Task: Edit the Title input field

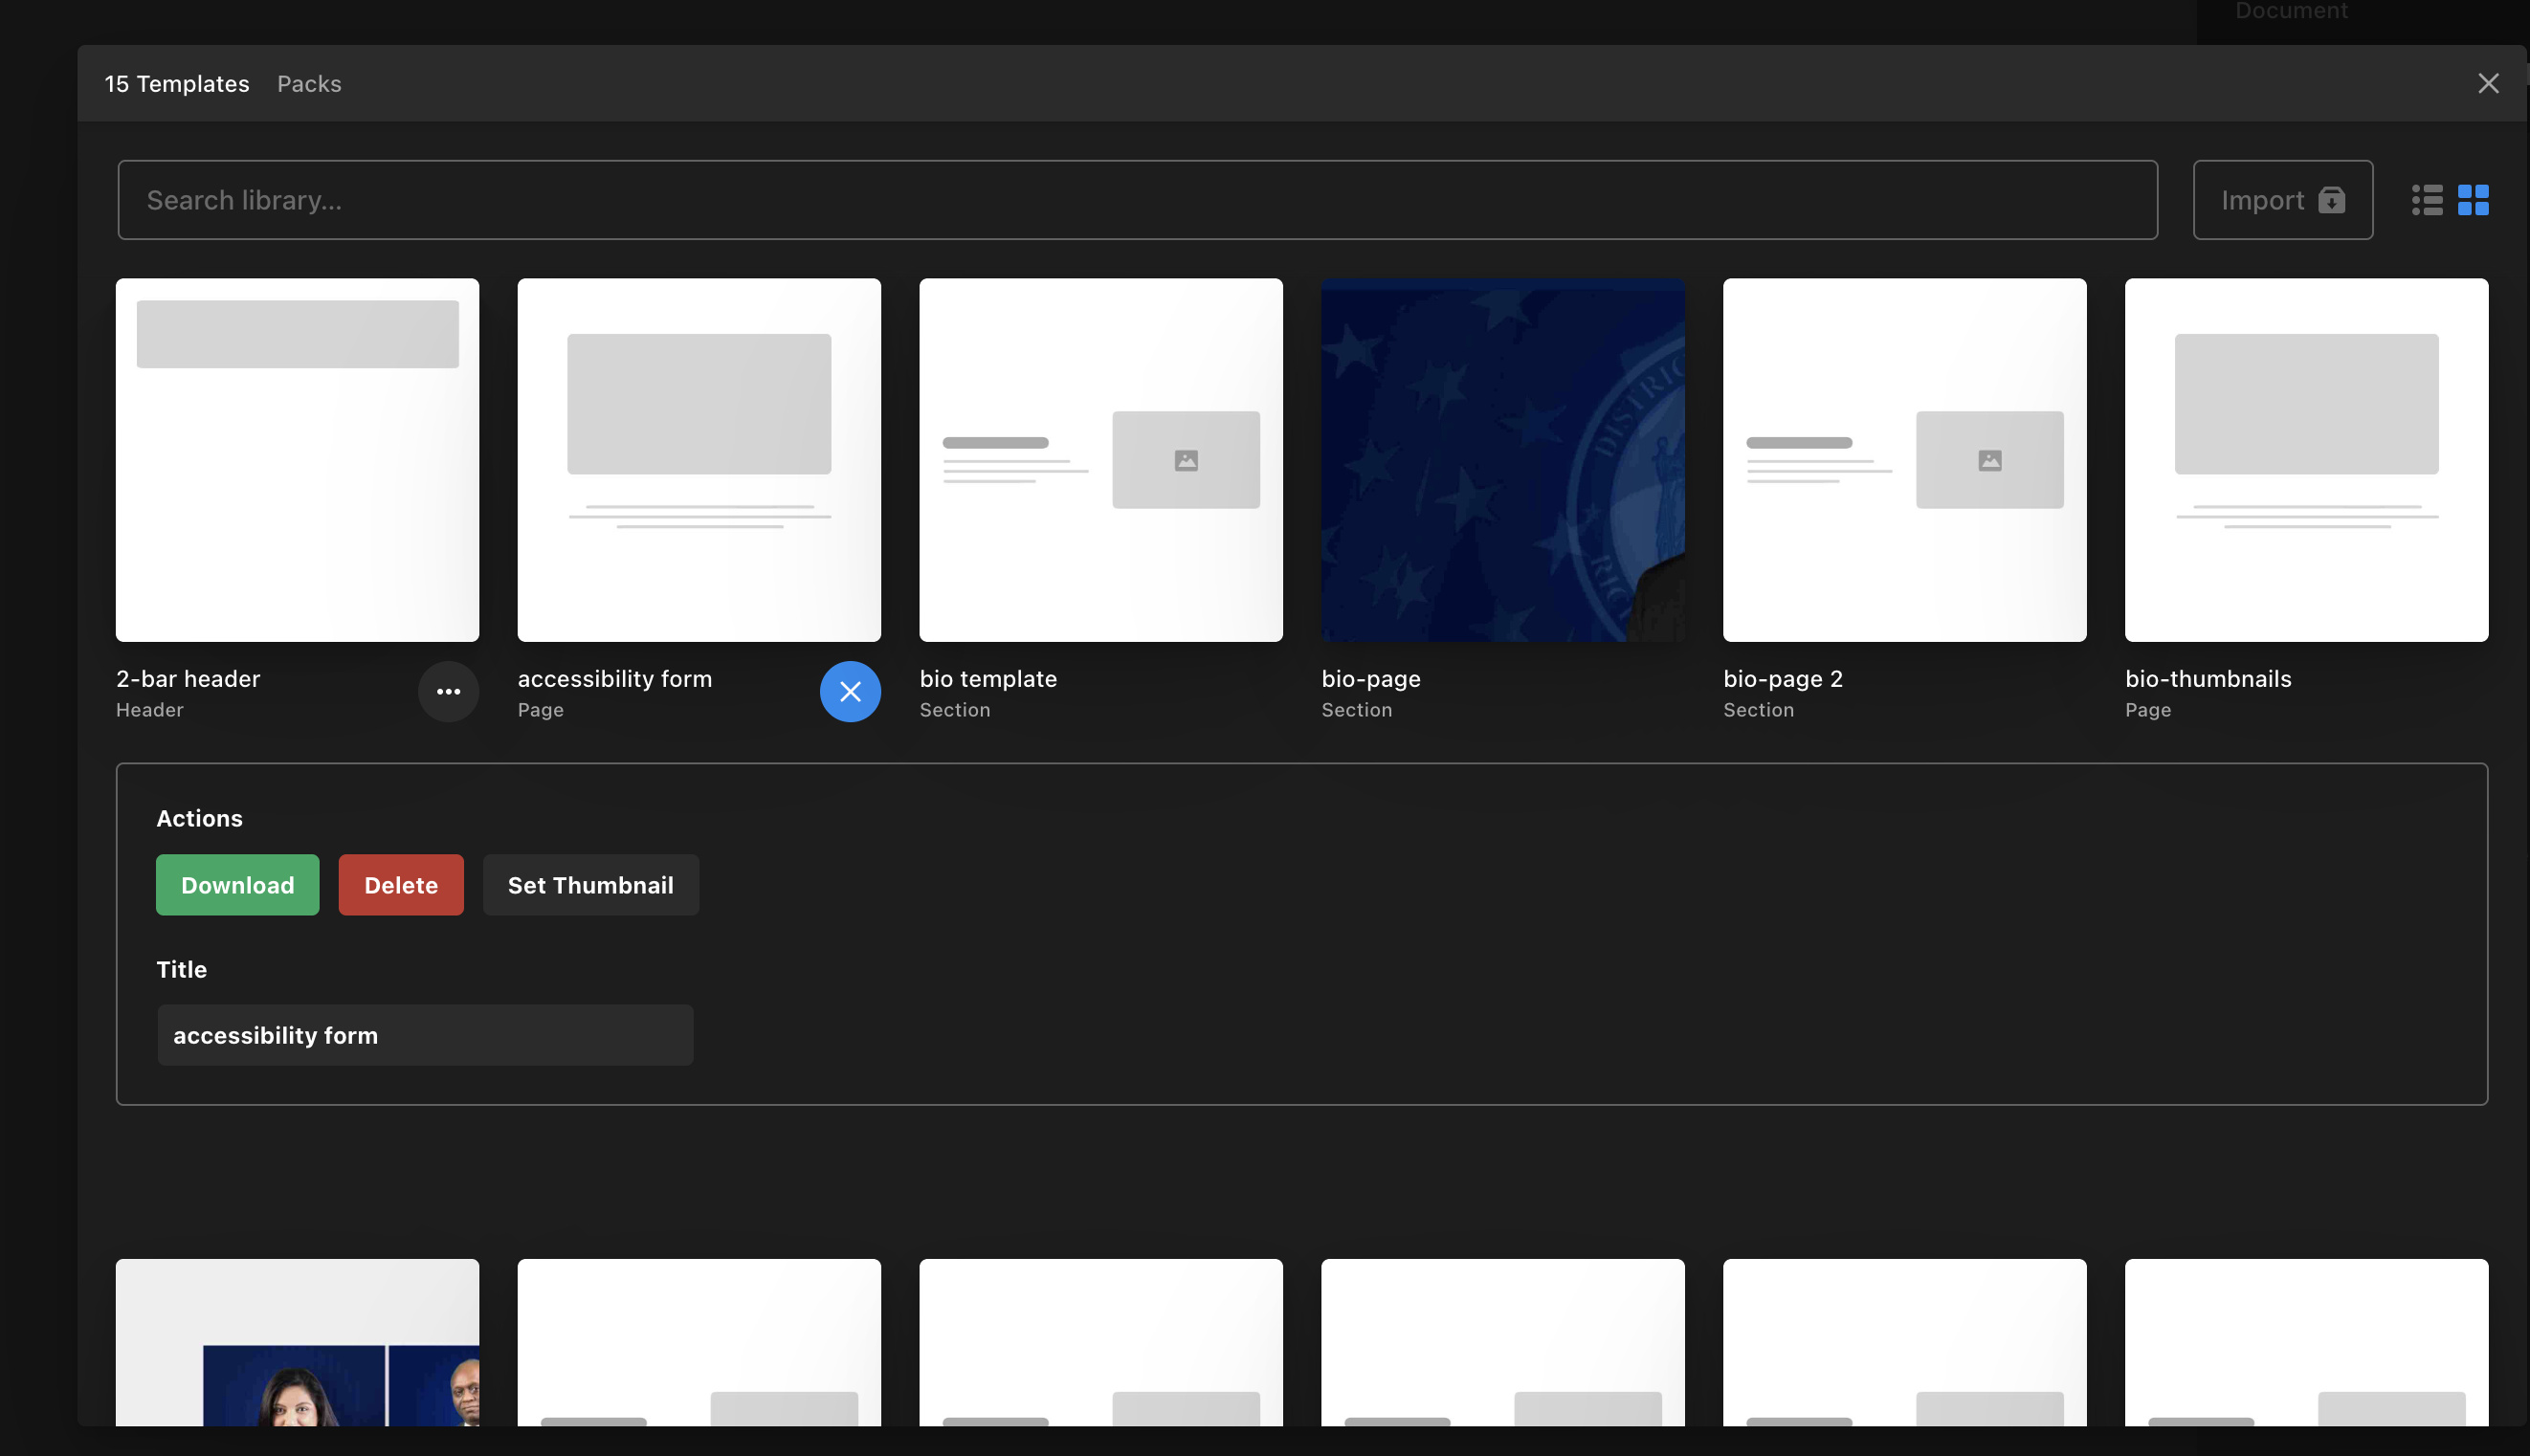Action: tap(425, 1035)
